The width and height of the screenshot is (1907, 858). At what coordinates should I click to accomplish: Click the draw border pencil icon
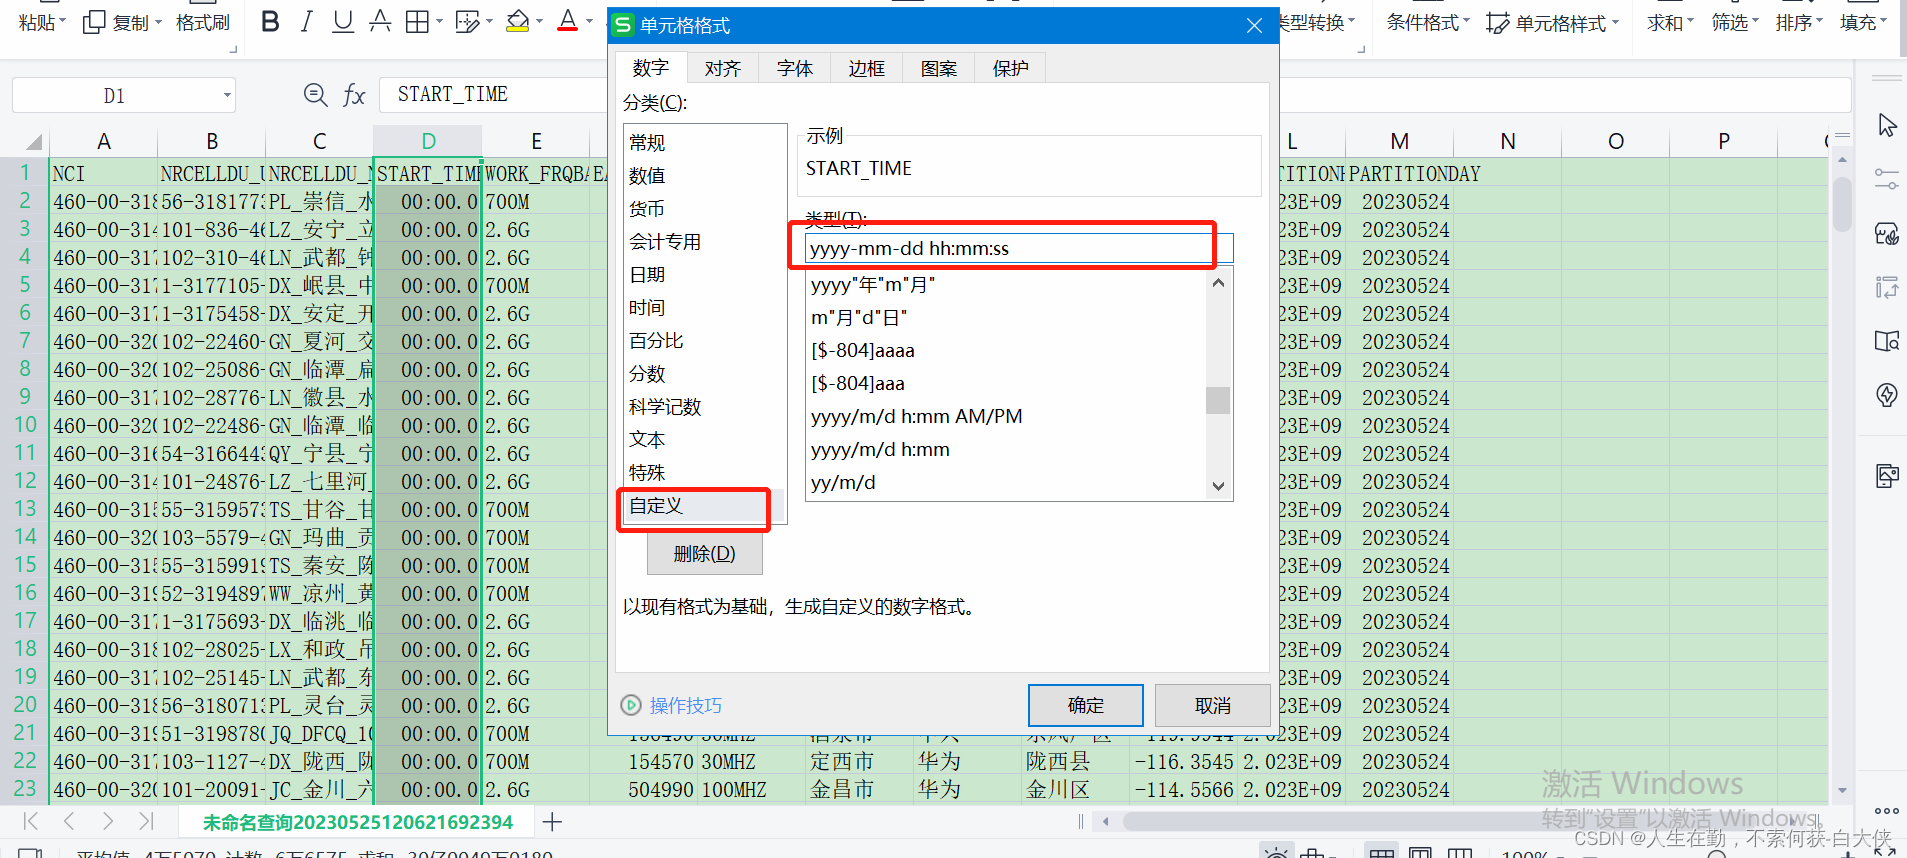[467, 21]
